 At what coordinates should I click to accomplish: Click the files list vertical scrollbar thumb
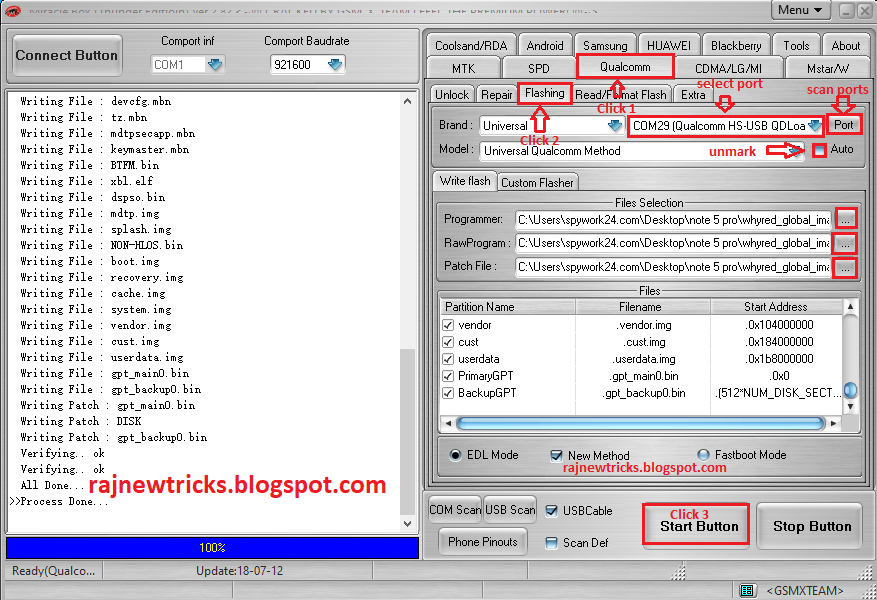(850, 390)
